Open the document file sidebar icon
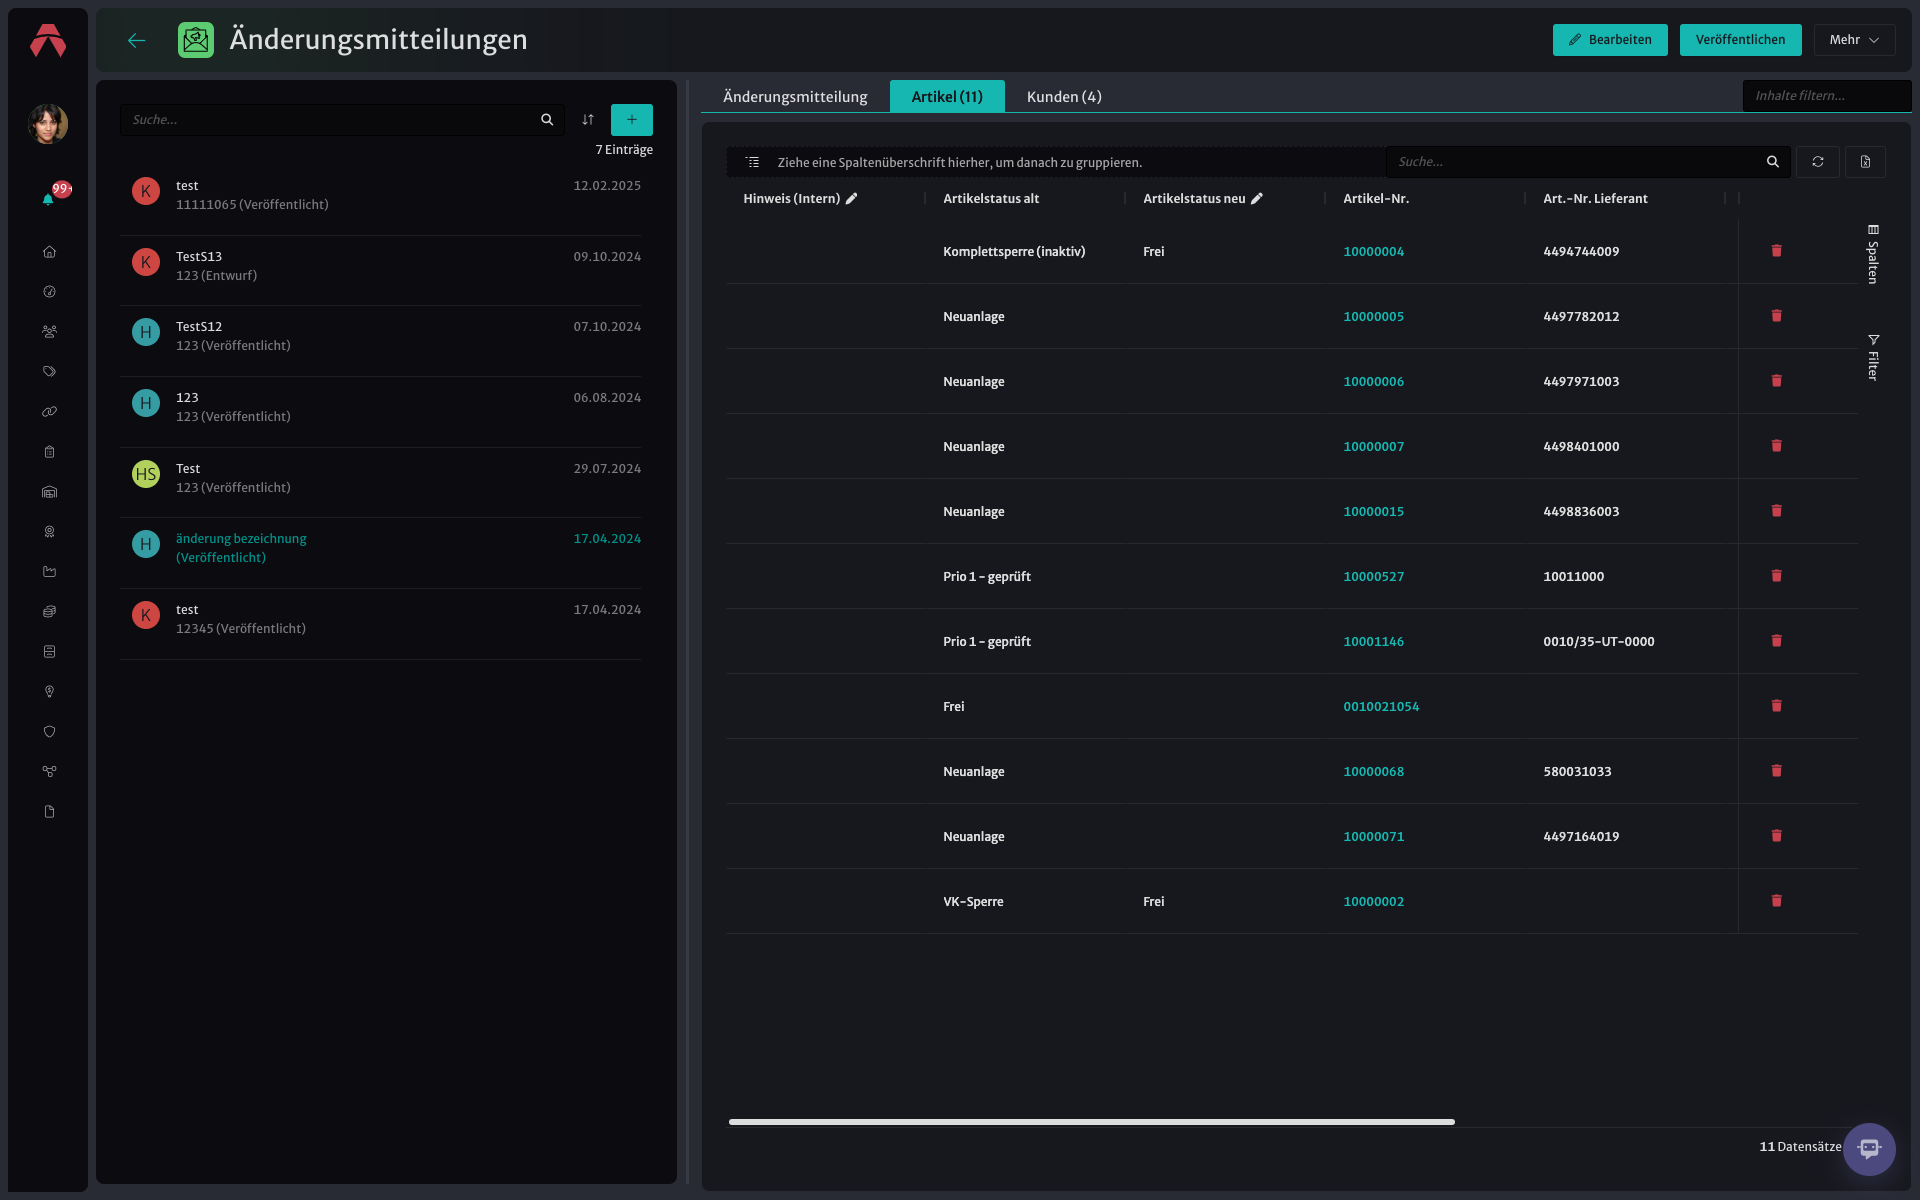The image size is (1920, 1200). coord(49,812)
